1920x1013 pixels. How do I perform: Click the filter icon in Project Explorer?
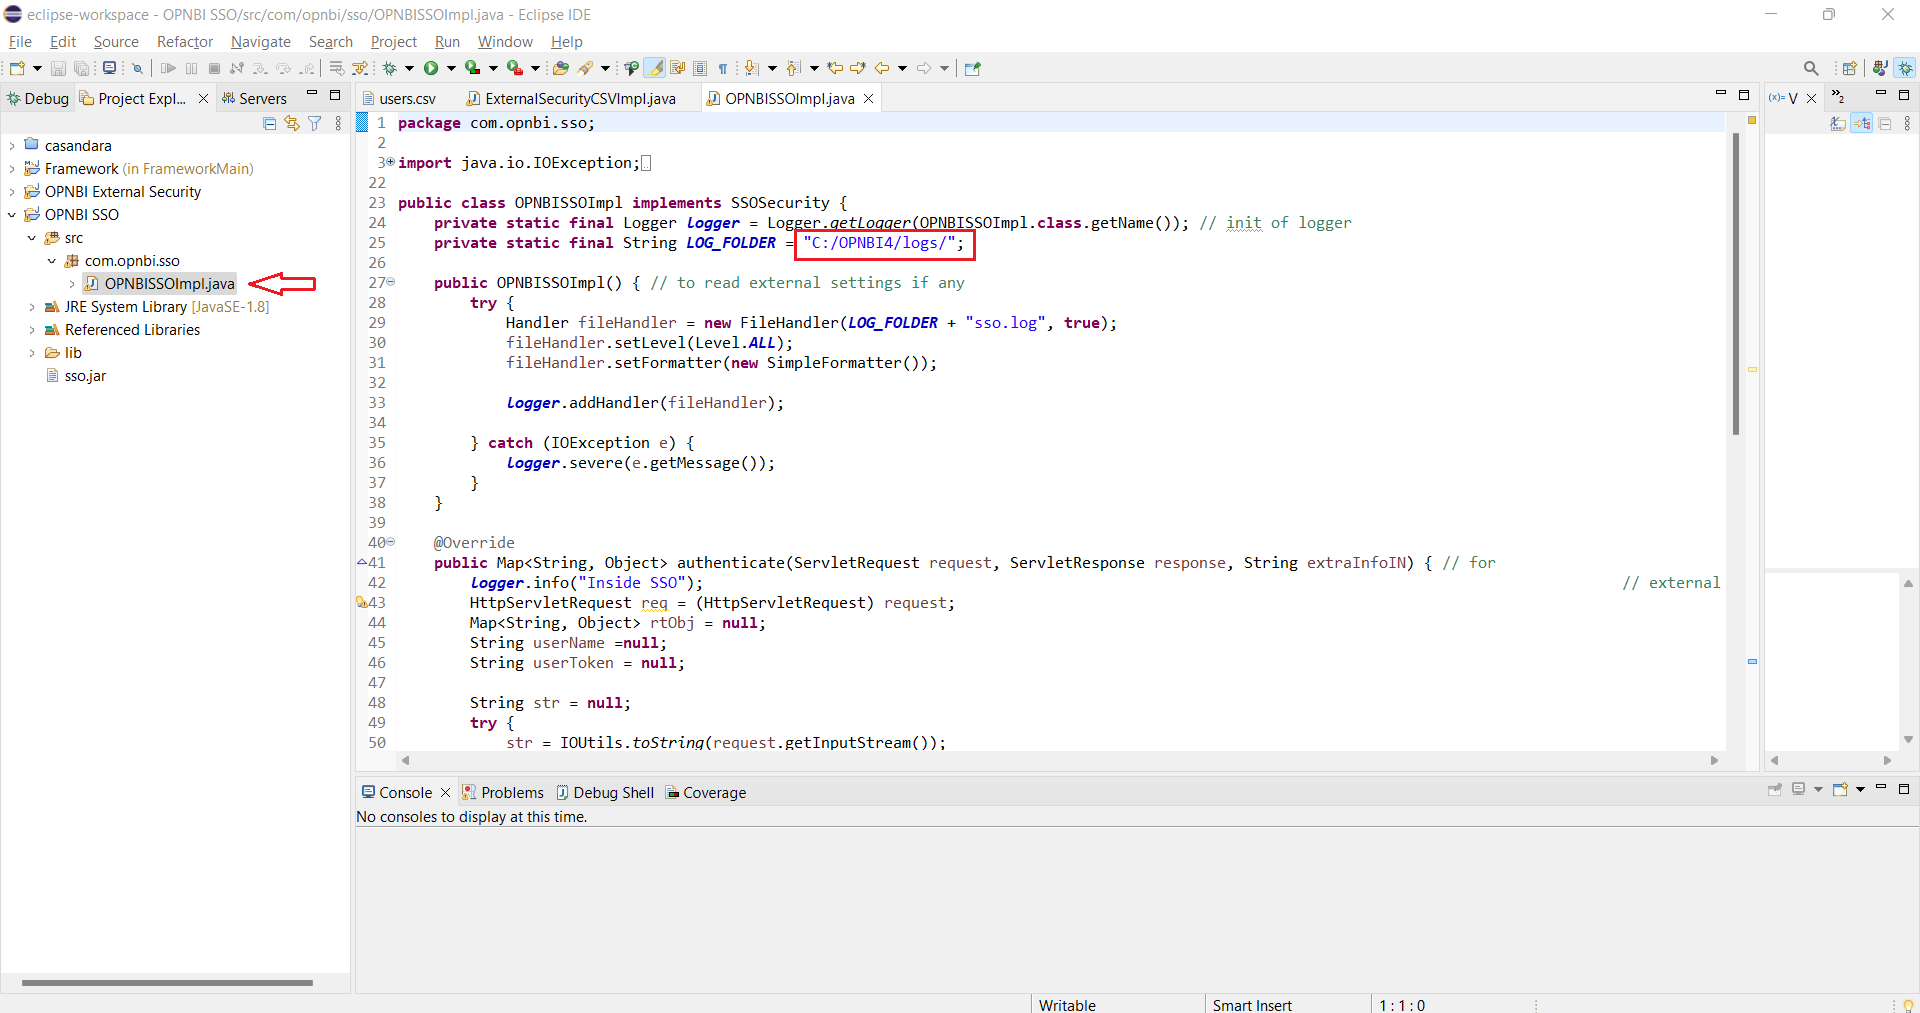pos(315,123)
